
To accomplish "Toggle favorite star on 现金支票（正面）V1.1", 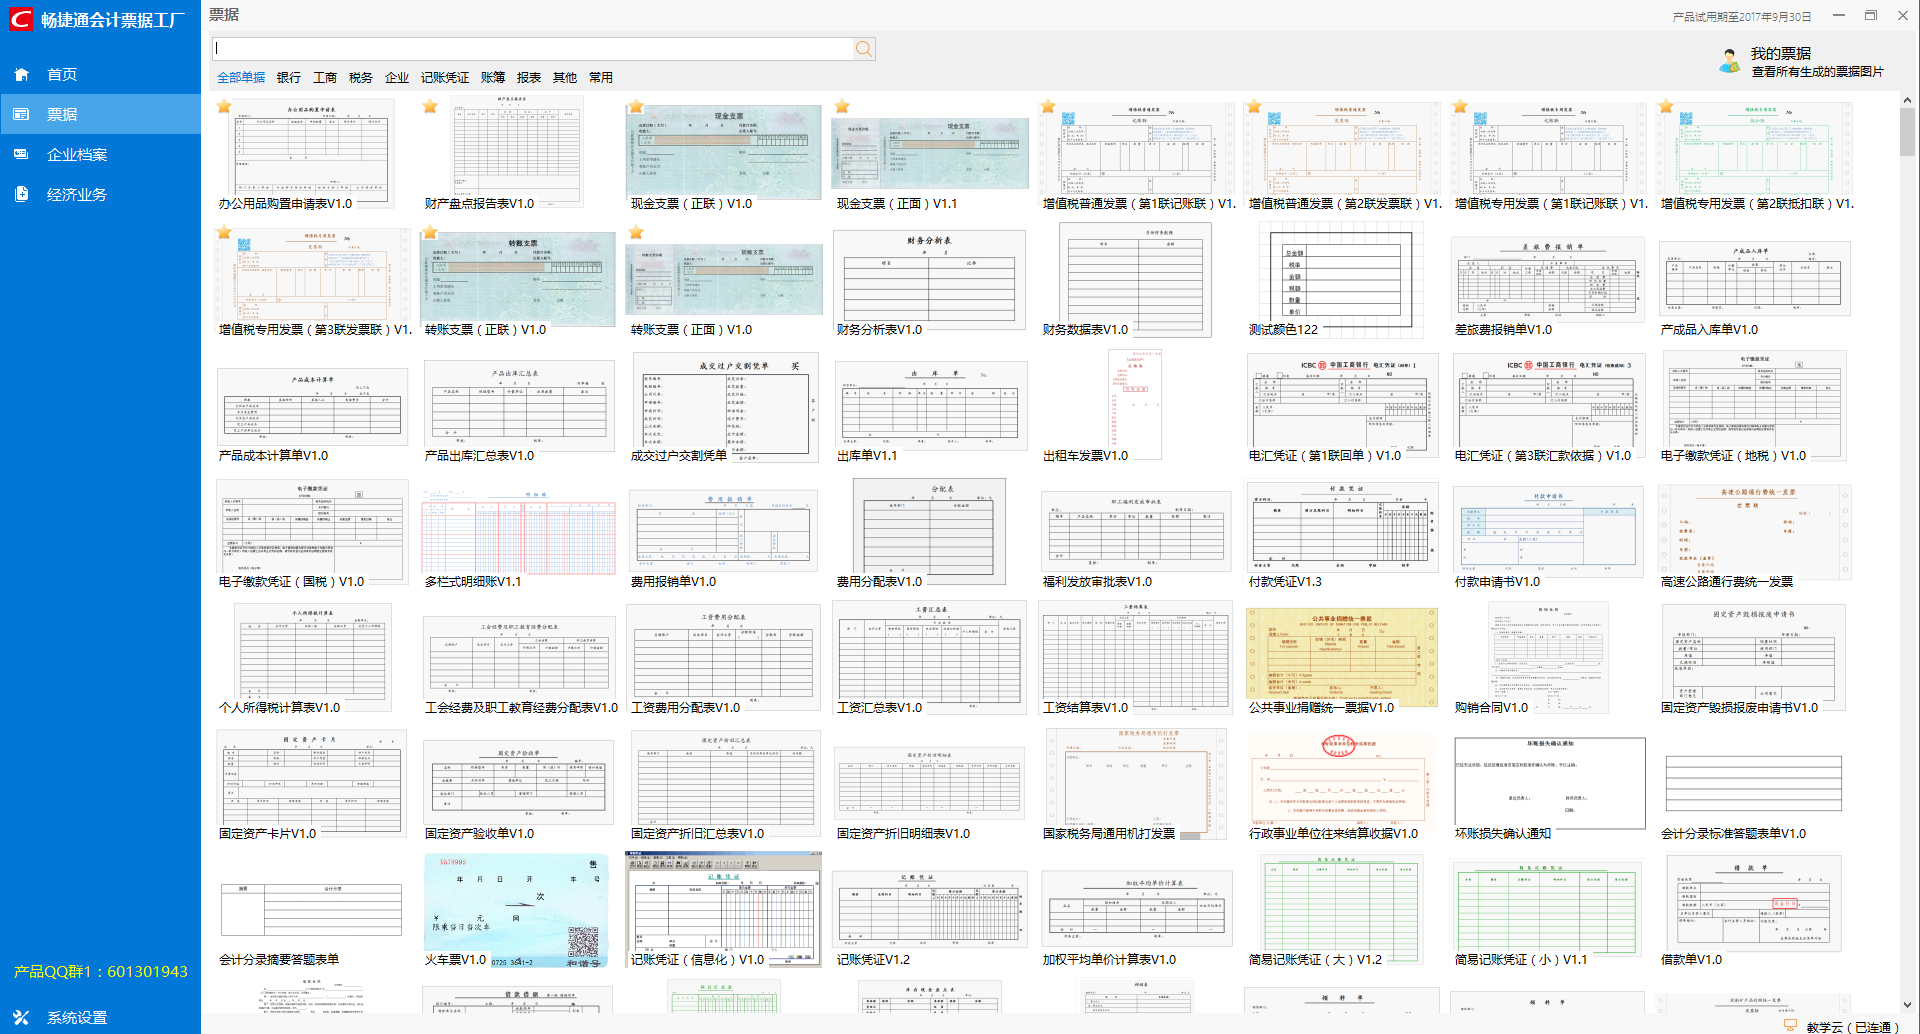I will point(842,106).
